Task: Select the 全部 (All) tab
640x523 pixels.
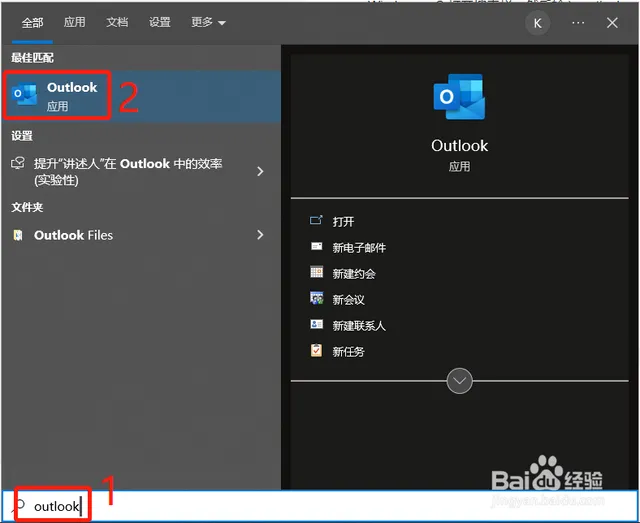Action: coord(32,22)
